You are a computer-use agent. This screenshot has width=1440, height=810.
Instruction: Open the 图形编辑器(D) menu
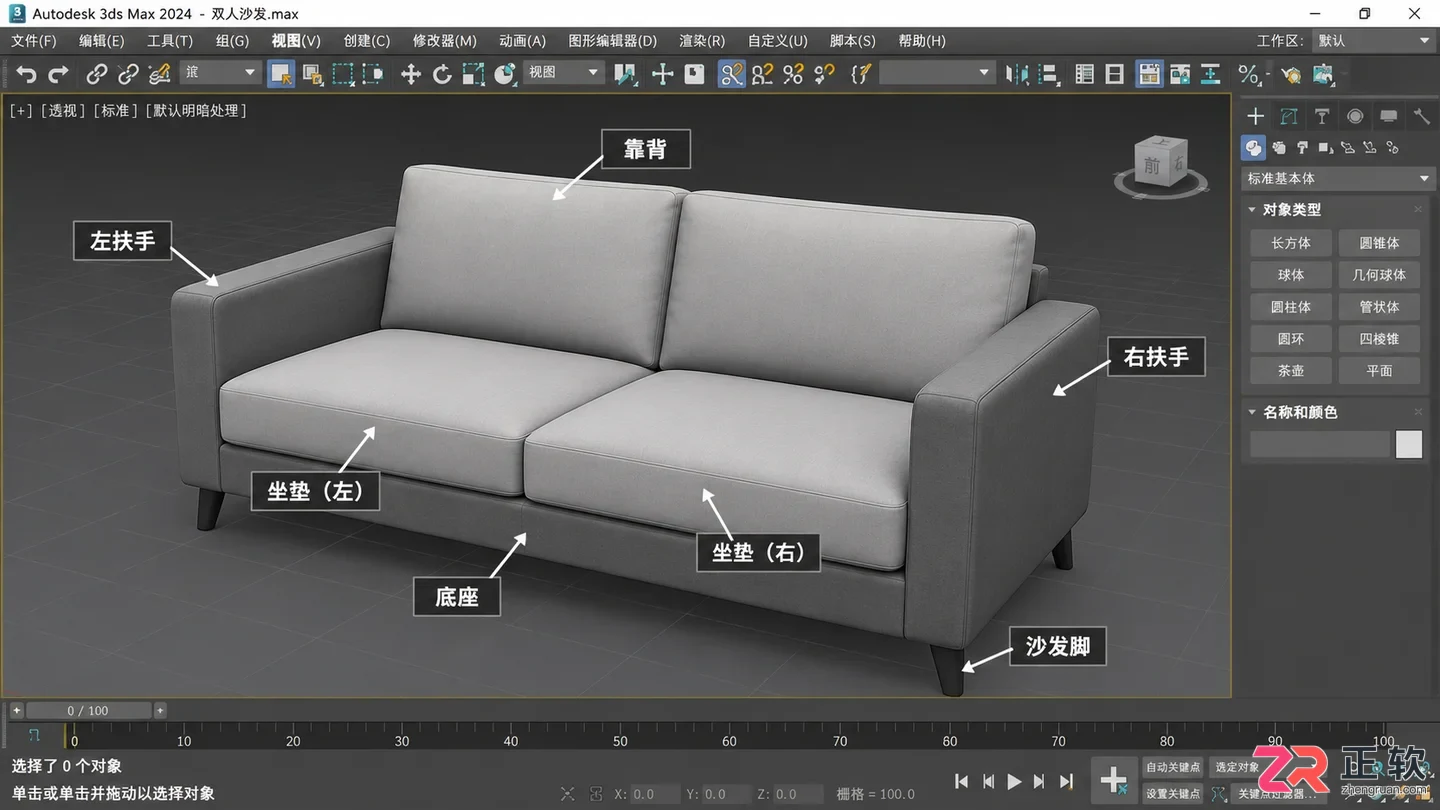[613, 41]
